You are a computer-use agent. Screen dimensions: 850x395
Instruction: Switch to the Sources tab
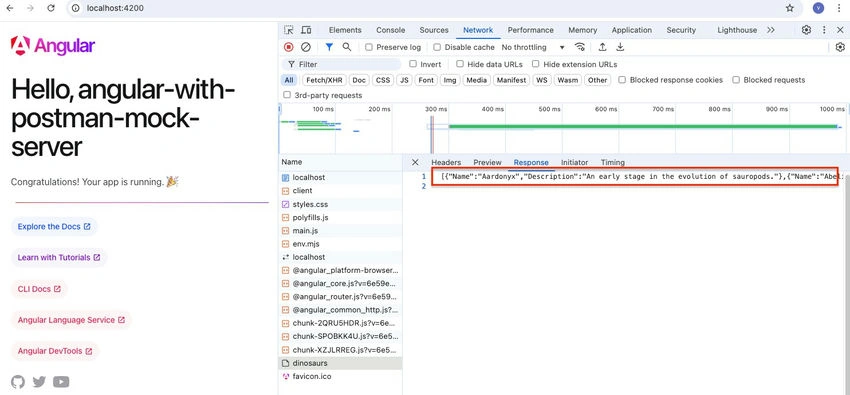pyautogui.click(x=434, y=30)
